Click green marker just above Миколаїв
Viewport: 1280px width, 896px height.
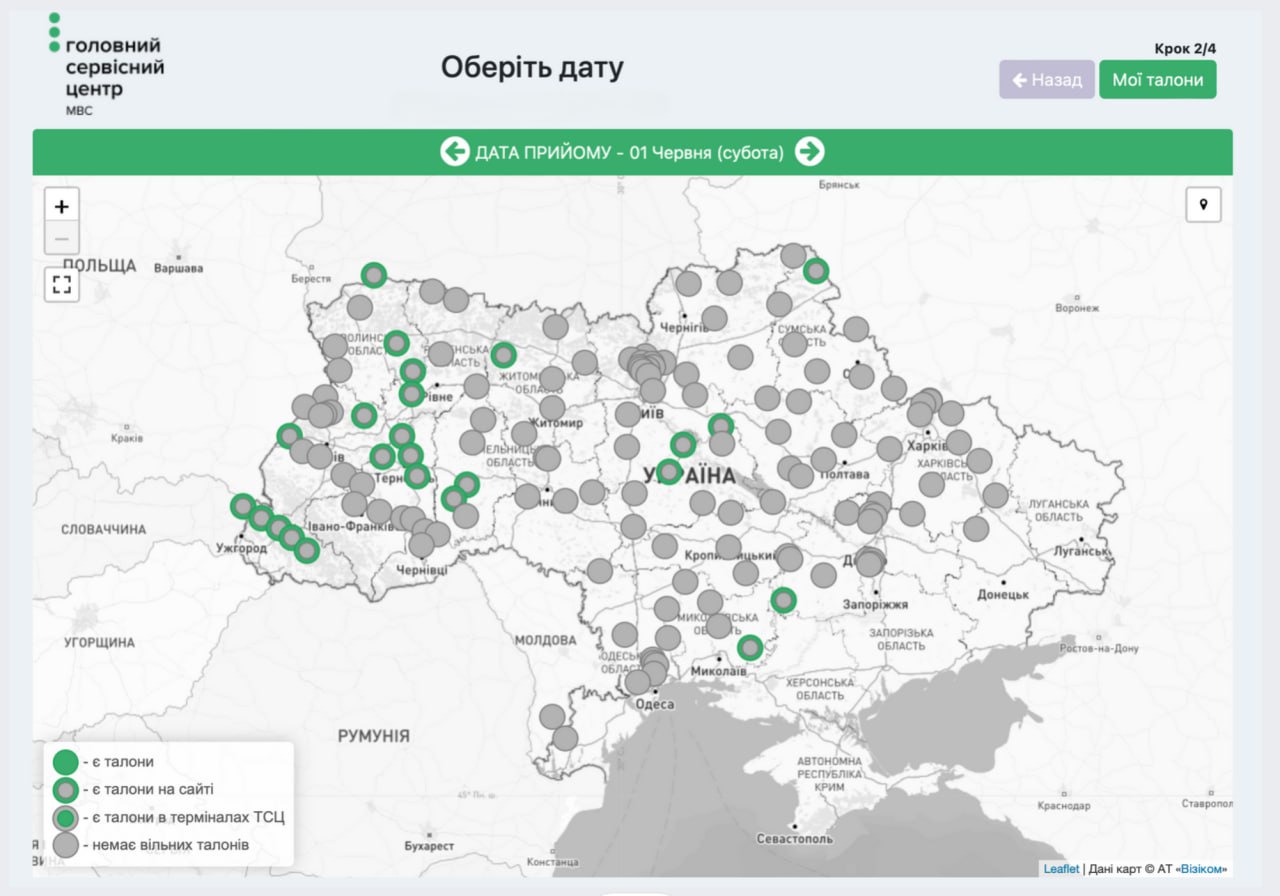[x=750, y=648]
